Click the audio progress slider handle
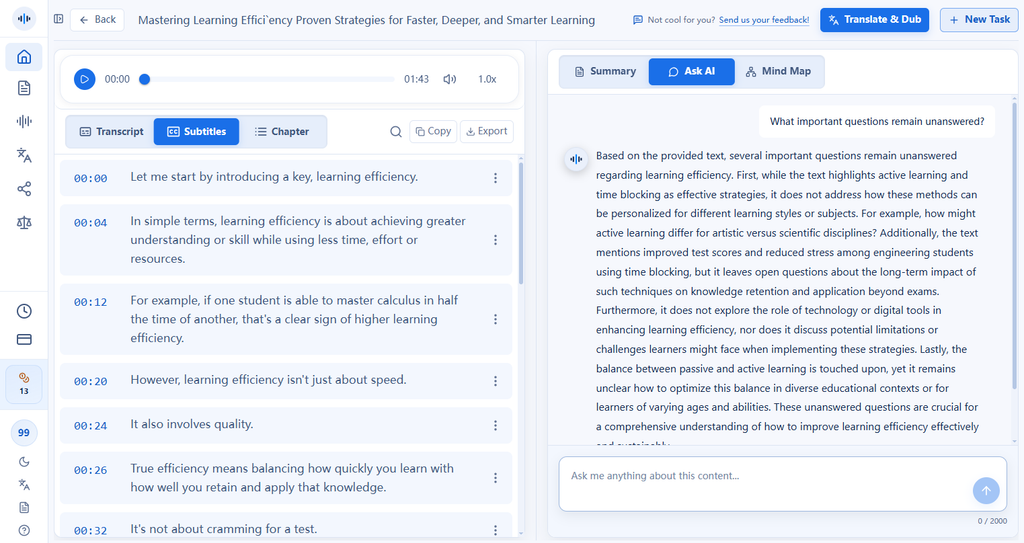The width and height of the screenshot is (1024, 543). click(x=145, y=79)
